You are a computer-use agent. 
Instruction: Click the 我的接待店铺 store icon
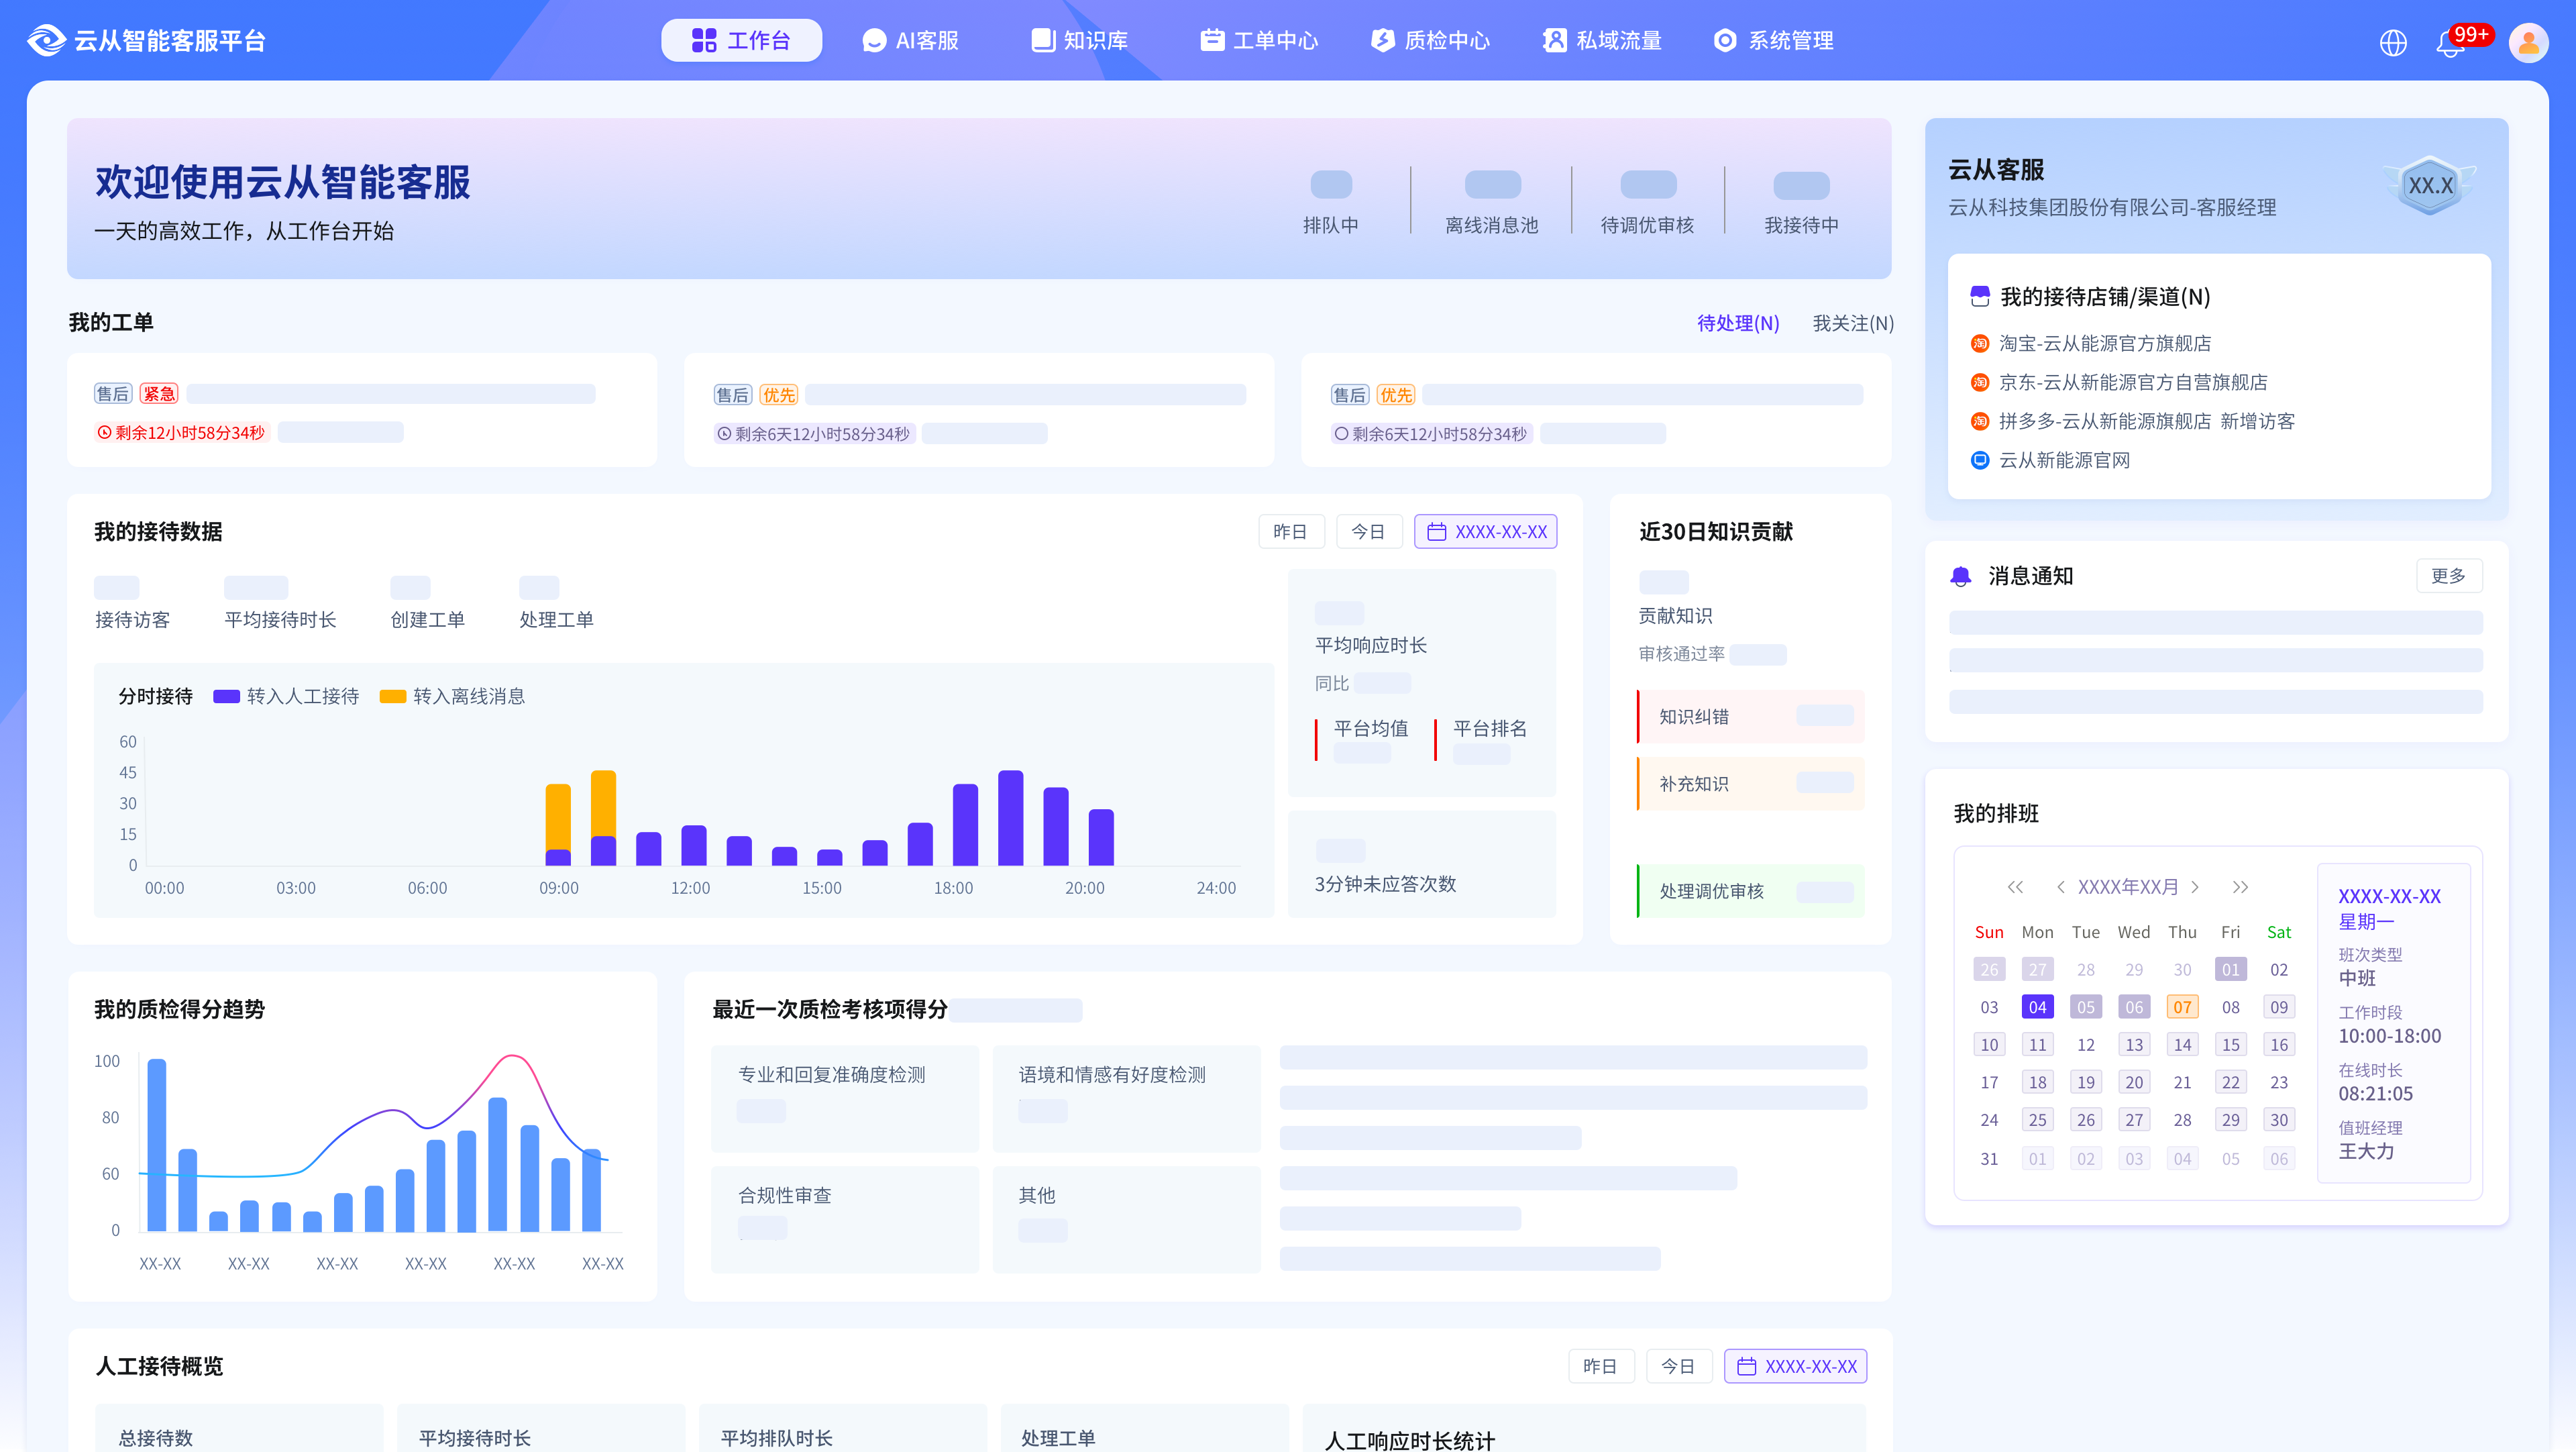click(1979, 296)
